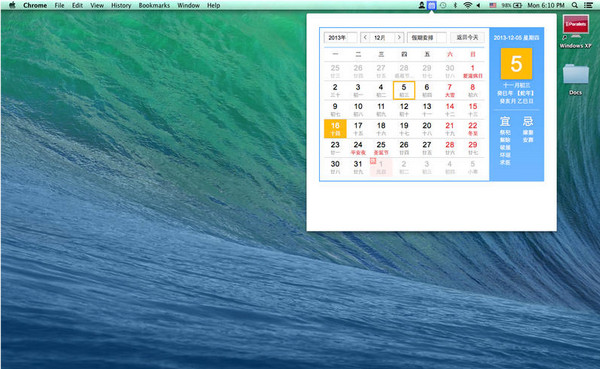Select December 1 red Sunday date
Screen dimensions: 600x369
[473, 71]
